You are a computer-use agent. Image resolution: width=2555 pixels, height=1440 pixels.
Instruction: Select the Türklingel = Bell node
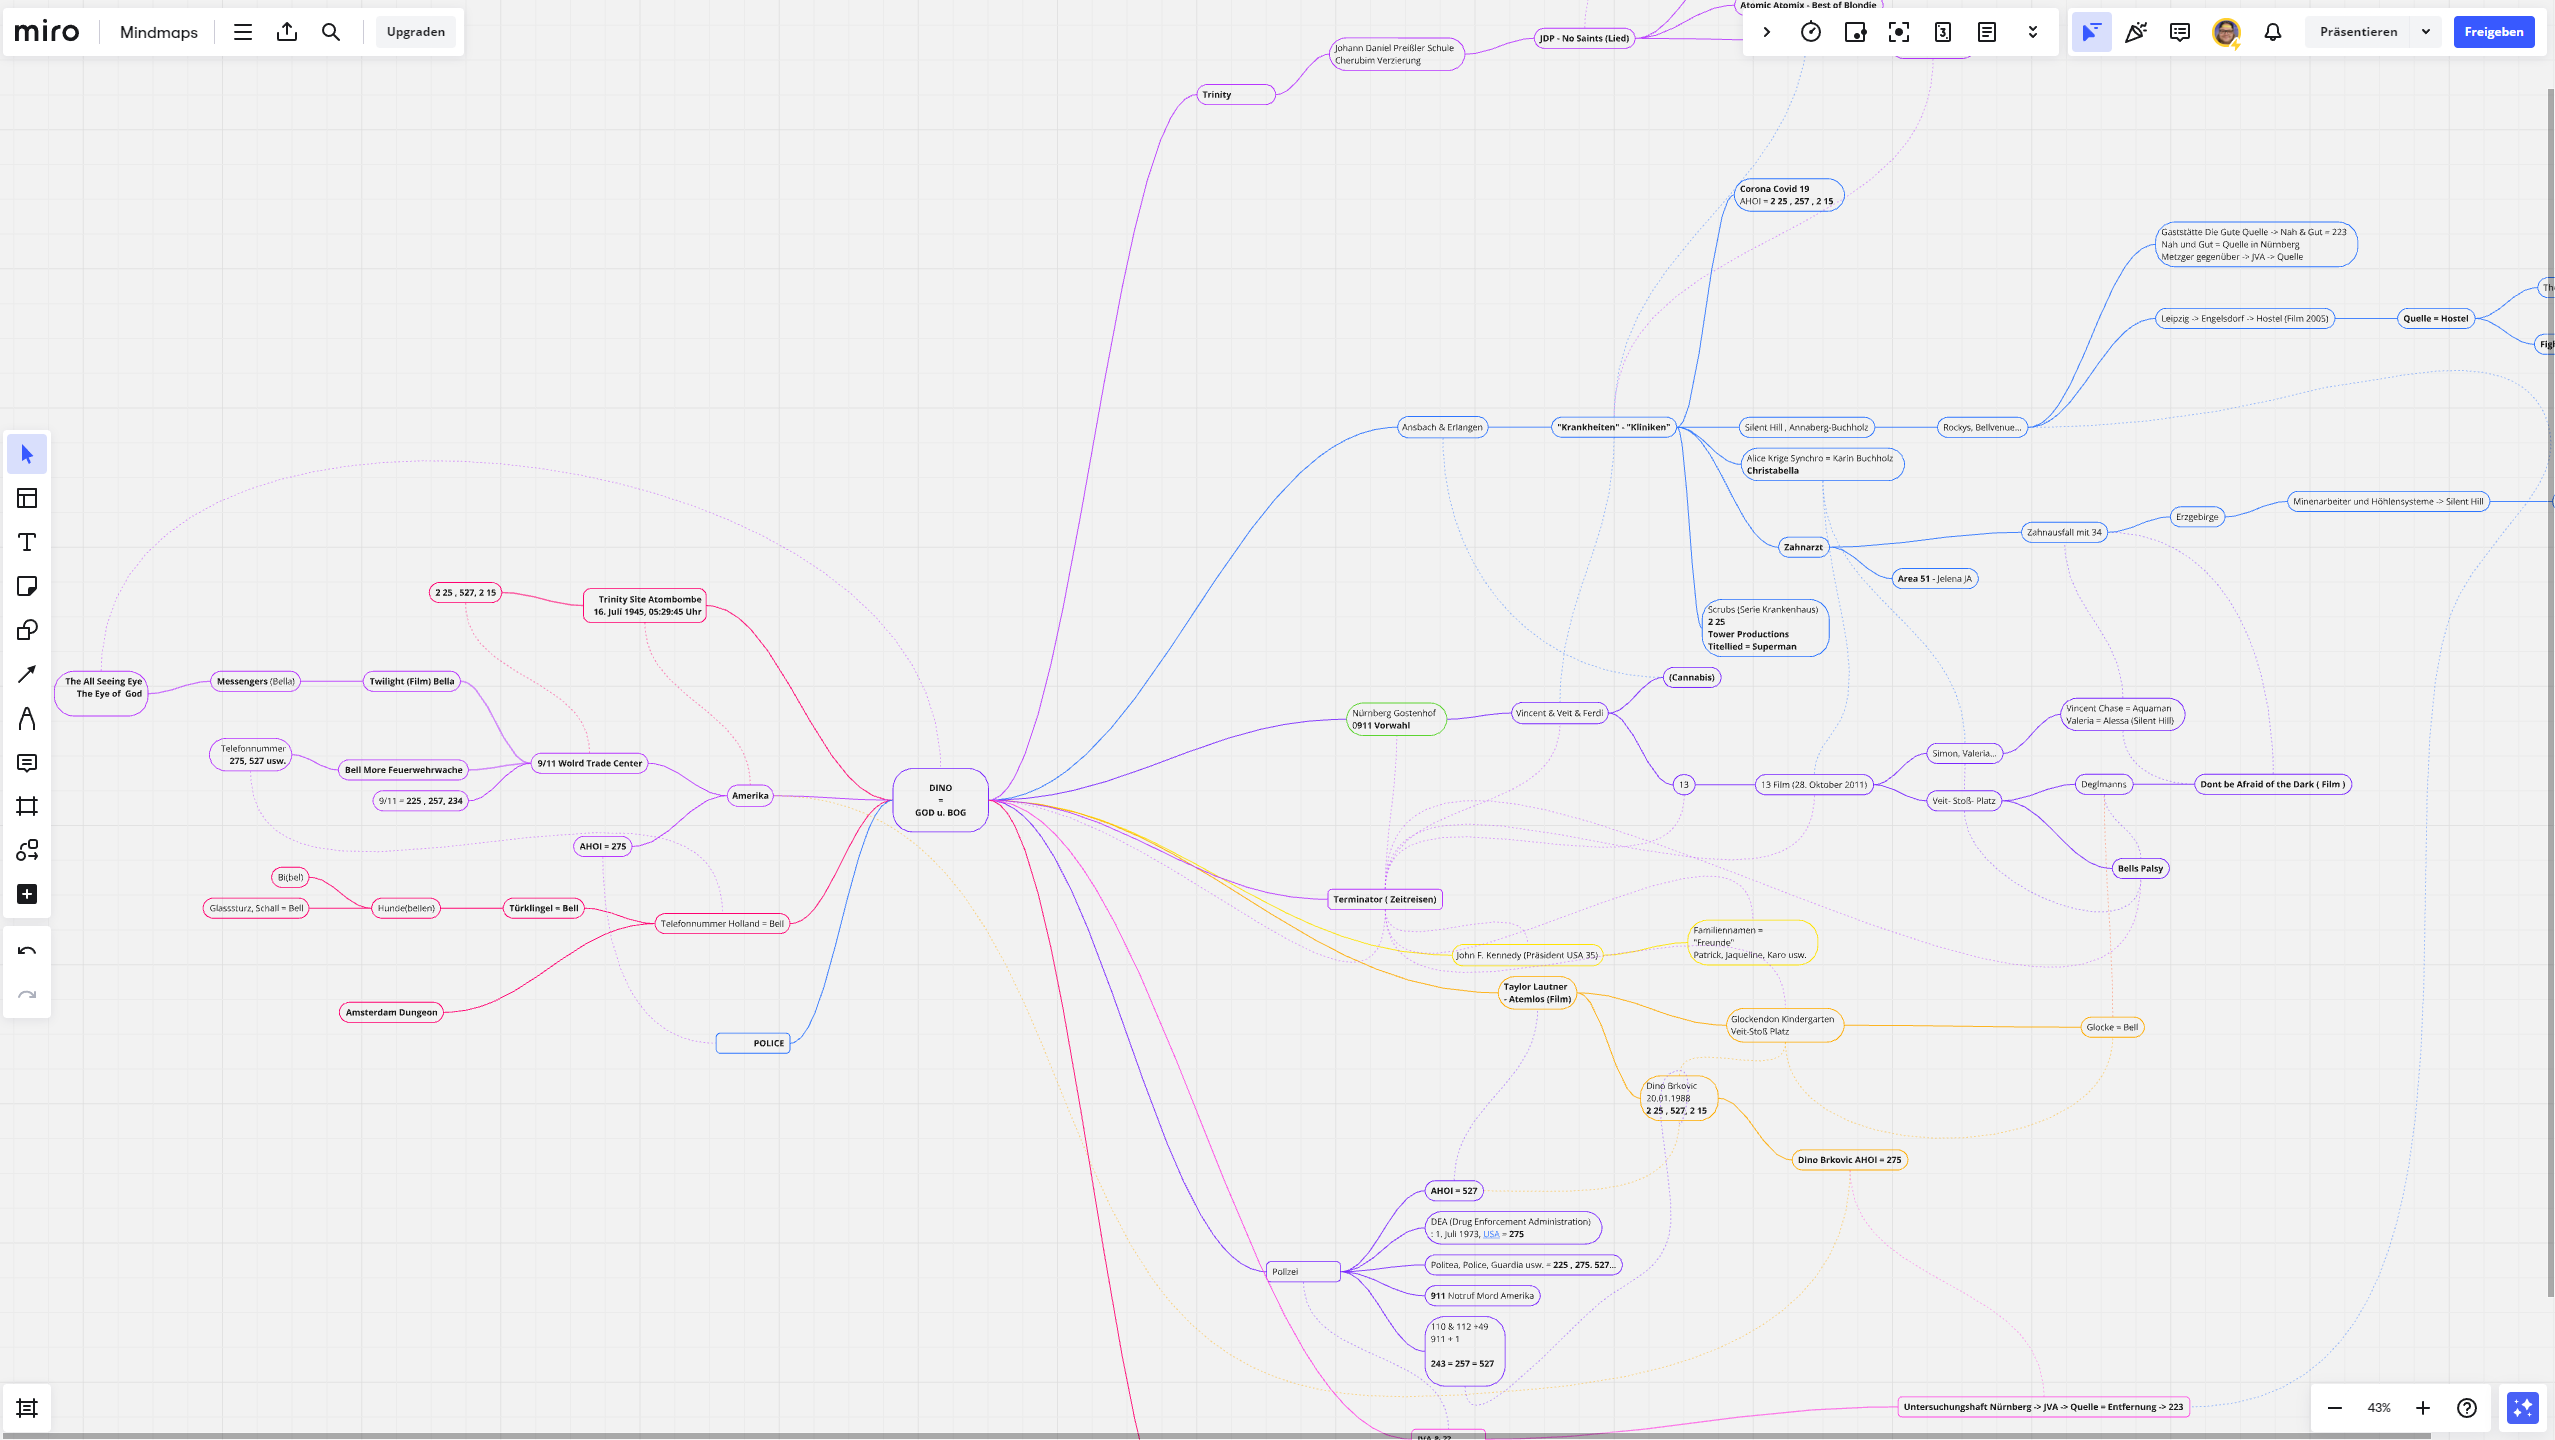(543, 908)
